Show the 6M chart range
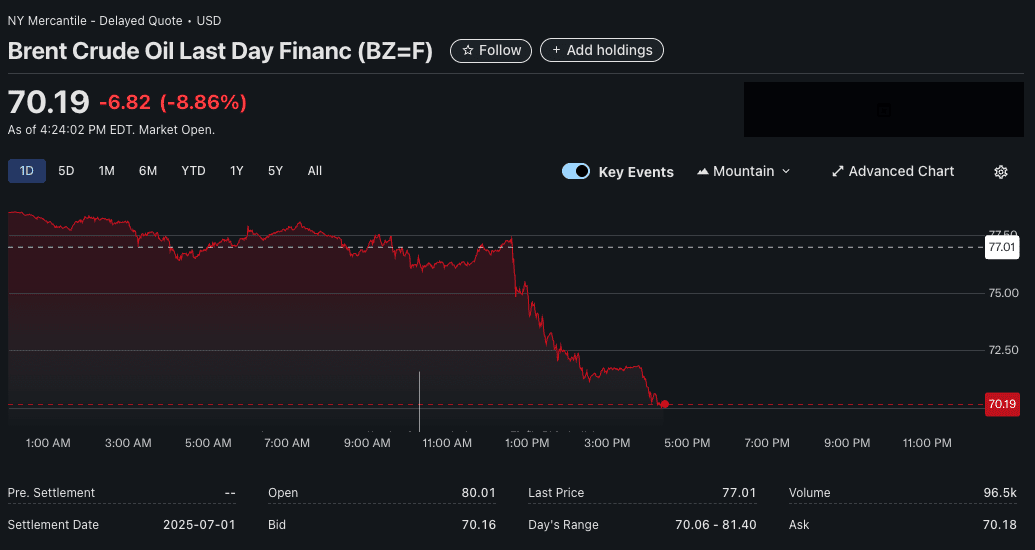 click(x=148, y=171)
